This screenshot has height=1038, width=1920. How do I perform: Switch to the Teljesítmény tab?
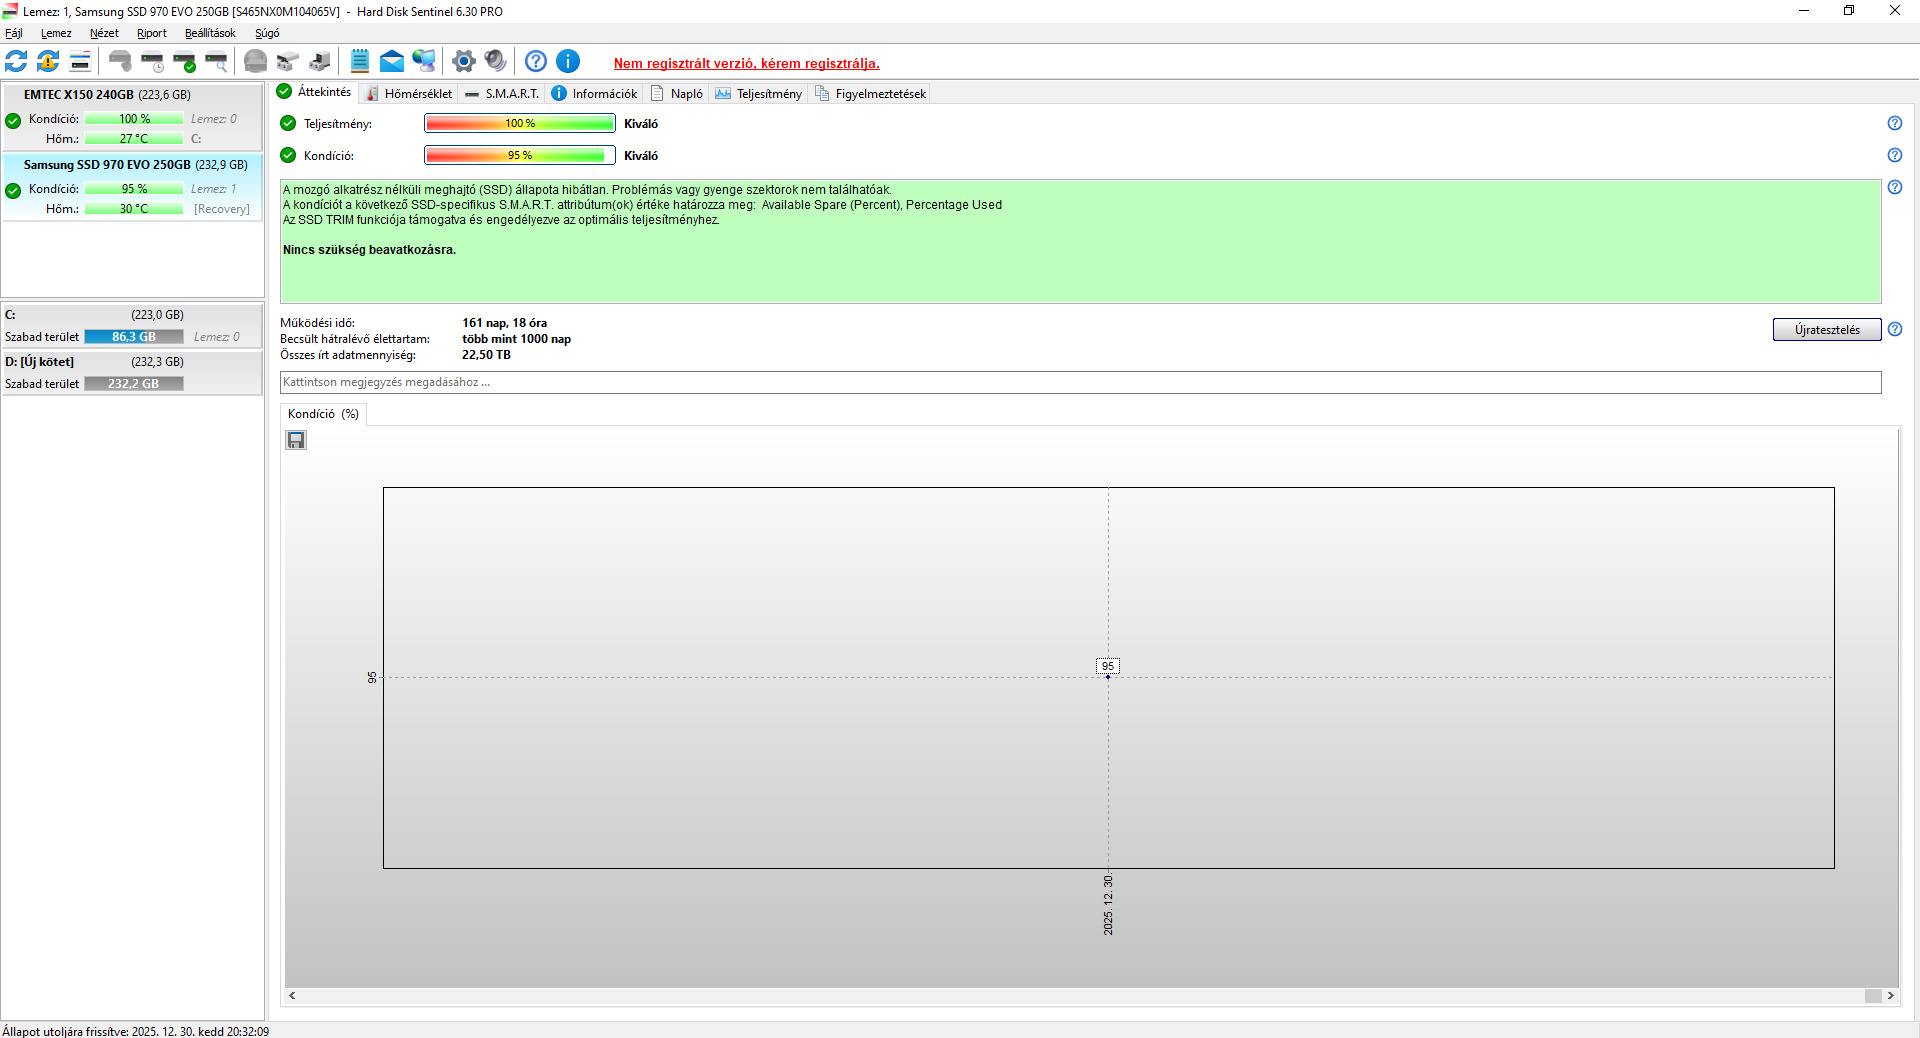coord(759,94)
